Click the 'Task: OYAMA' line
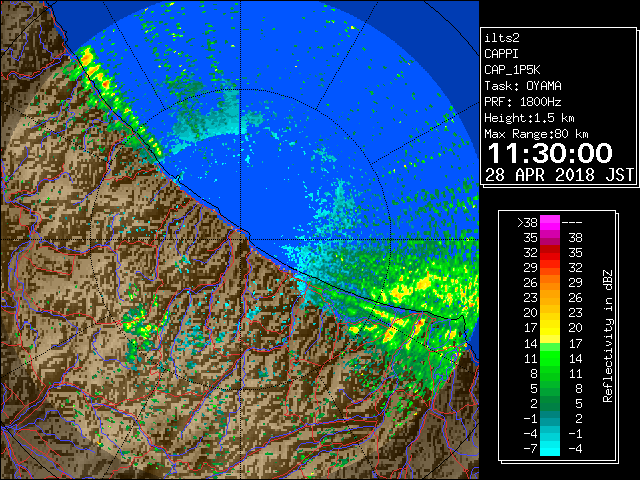The image size is (640, 480). coord(523,86)
